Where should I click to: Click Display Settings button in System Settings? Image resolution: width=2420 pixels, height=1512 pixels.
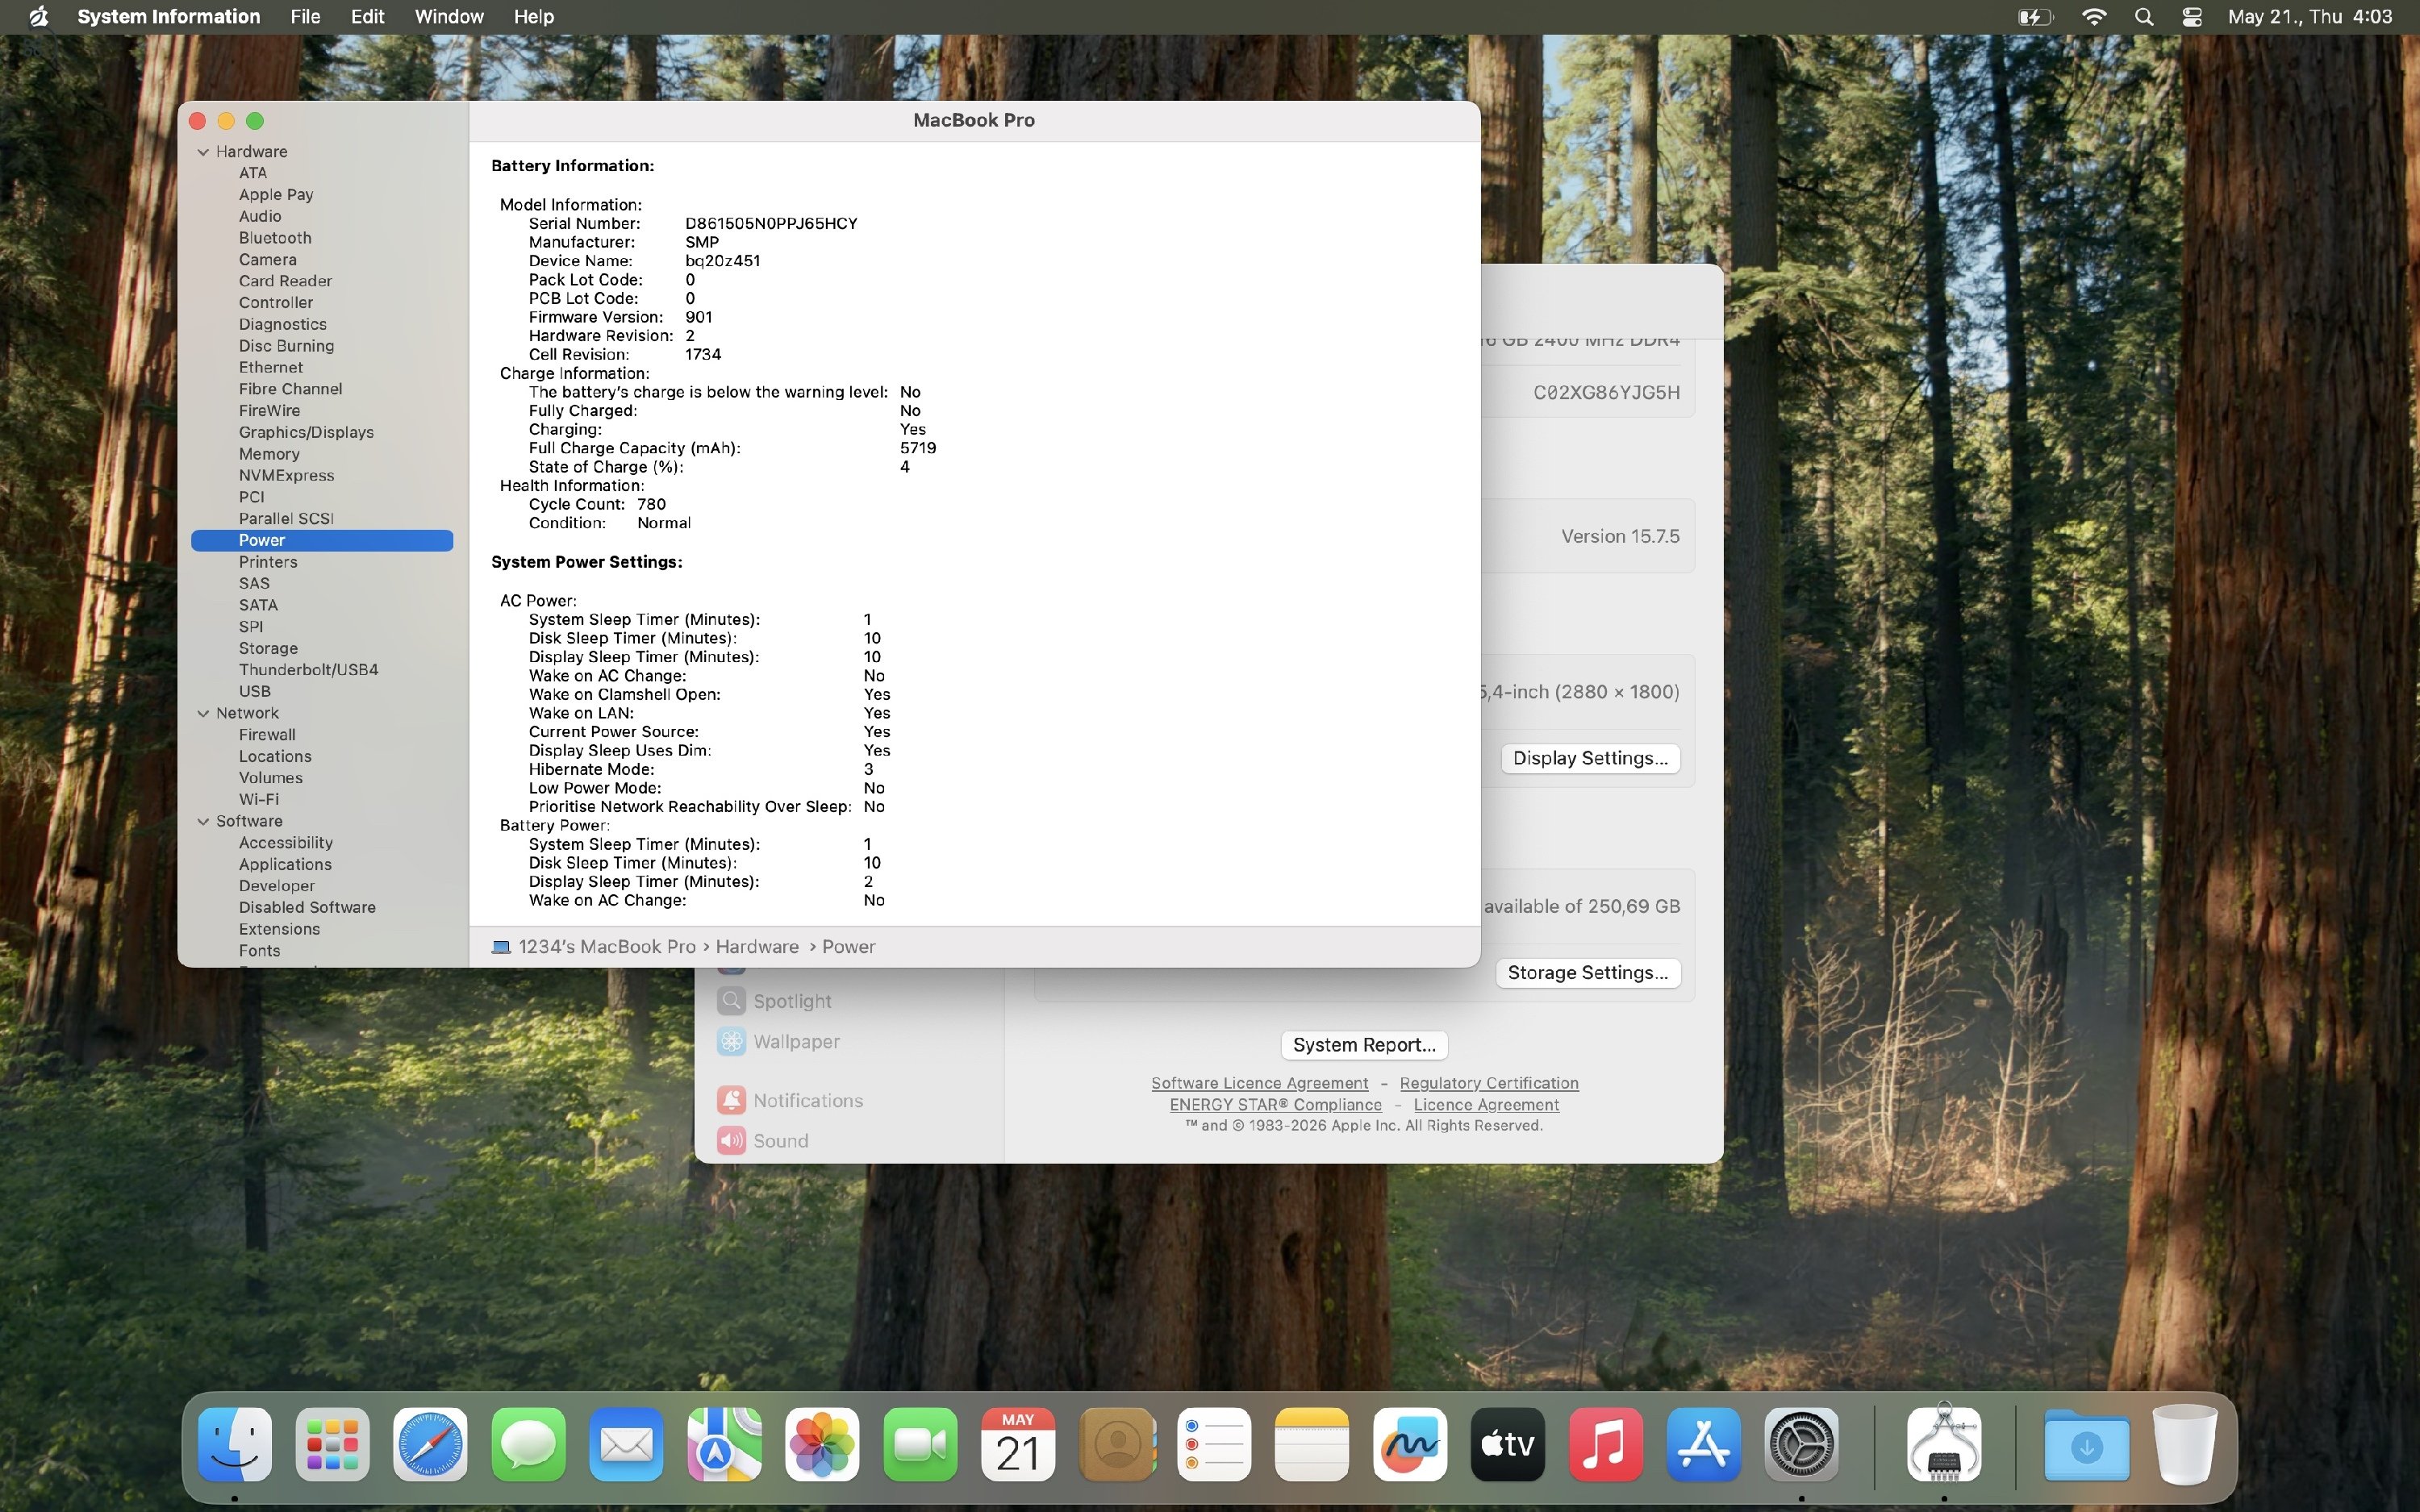pos(1590,758)
